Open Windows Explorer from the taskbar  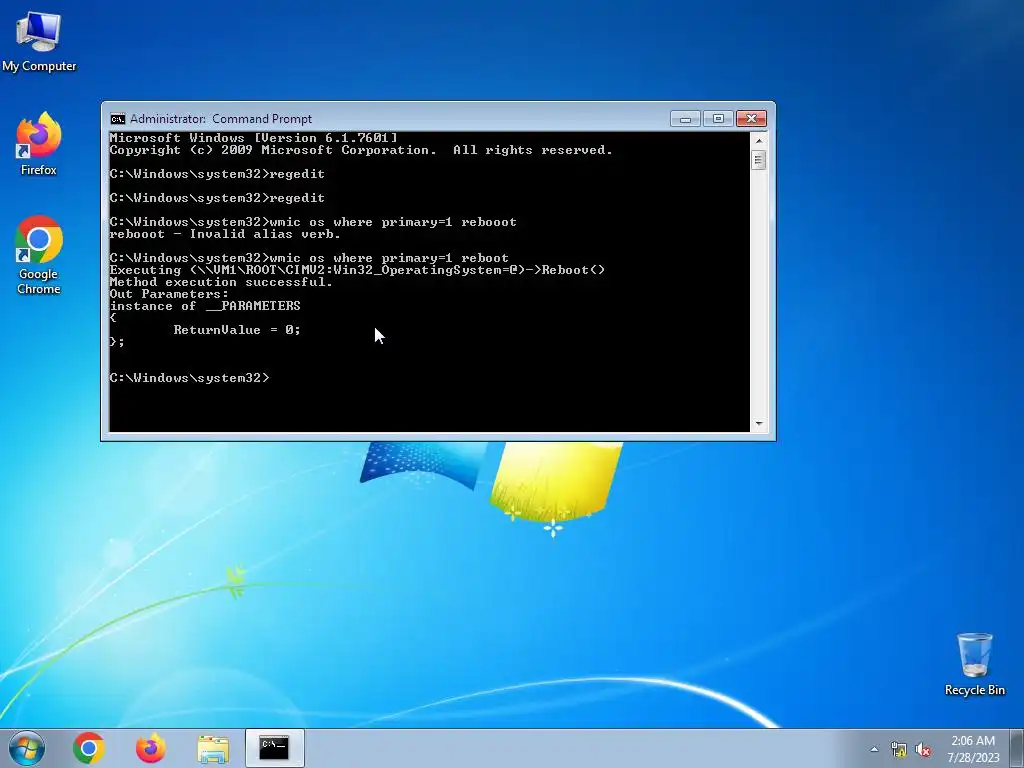click(x=213, y=748)
